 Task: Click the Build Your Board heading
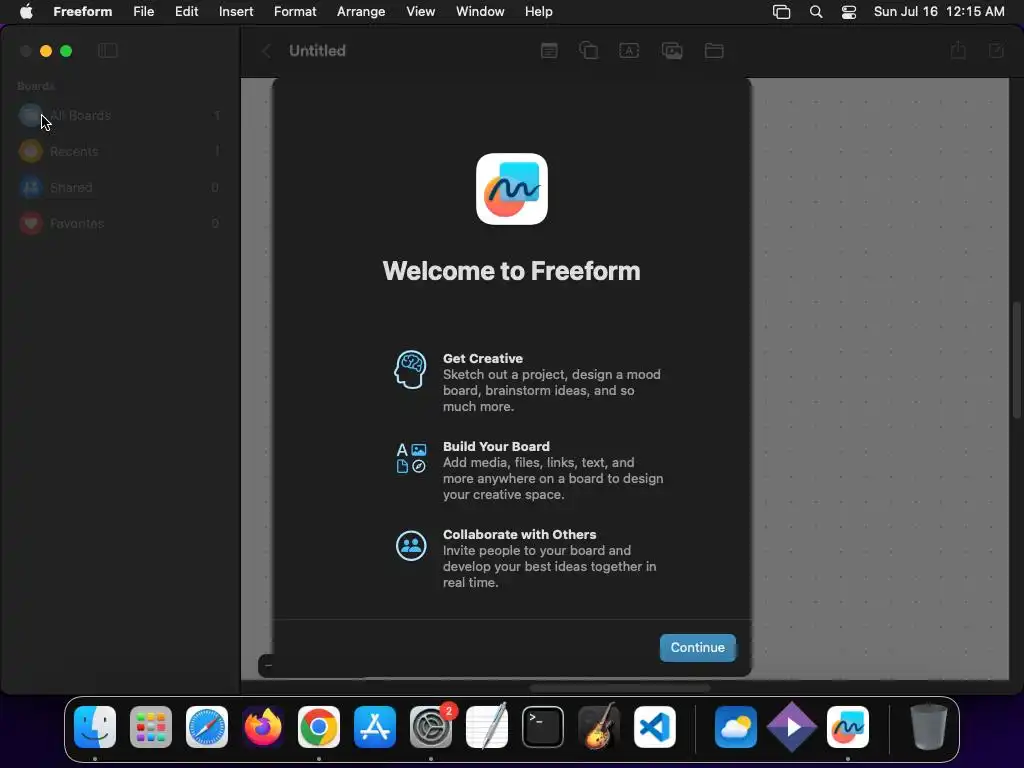coord(496,447)
